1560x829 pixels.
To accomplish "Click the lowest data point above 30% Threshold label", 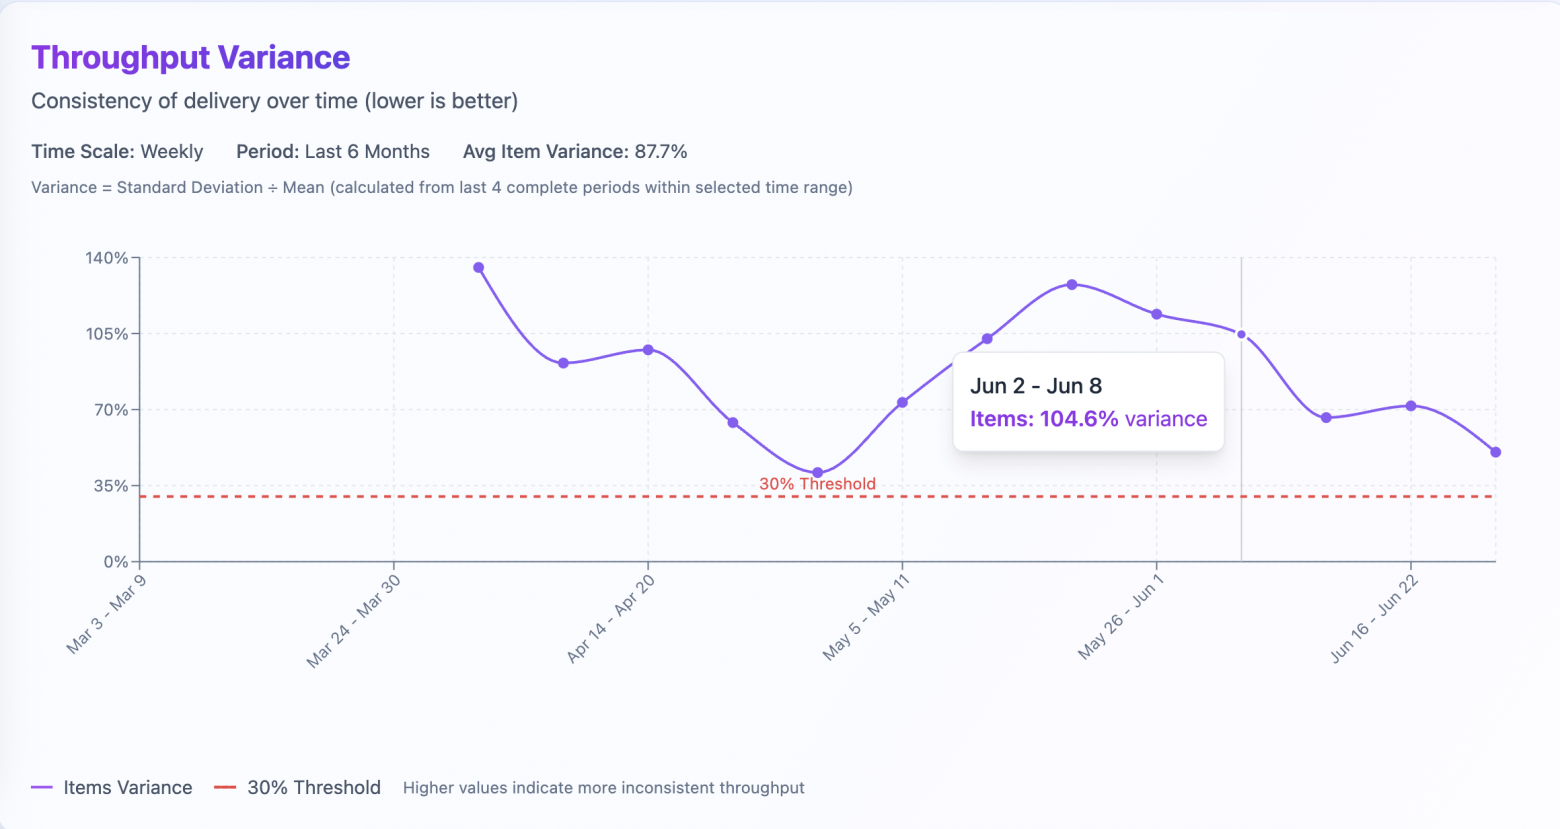I will pyautogui.click(x=818, y=473).
